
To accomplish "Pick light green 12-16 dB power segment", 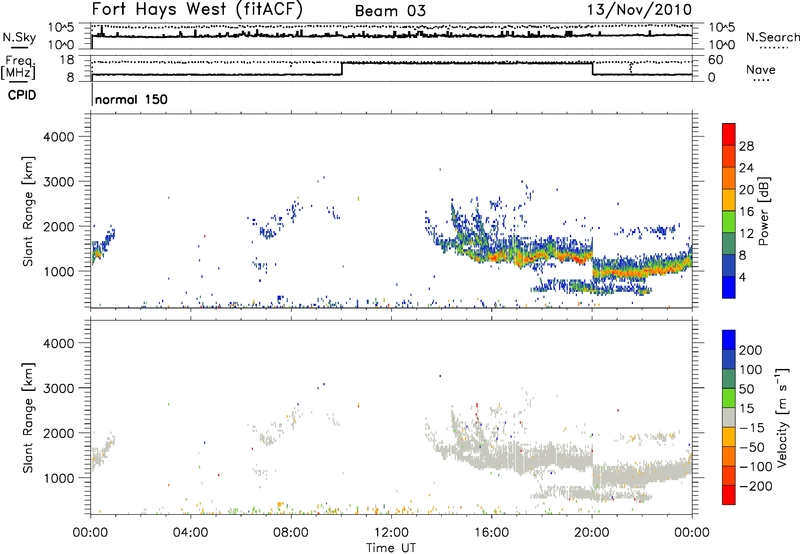I will point(729,220).
